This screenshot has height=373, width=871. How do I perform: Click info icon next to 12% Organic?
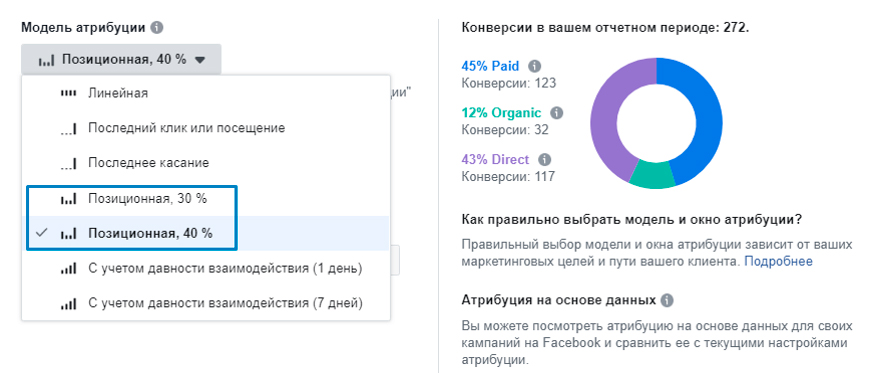[556, 113]
